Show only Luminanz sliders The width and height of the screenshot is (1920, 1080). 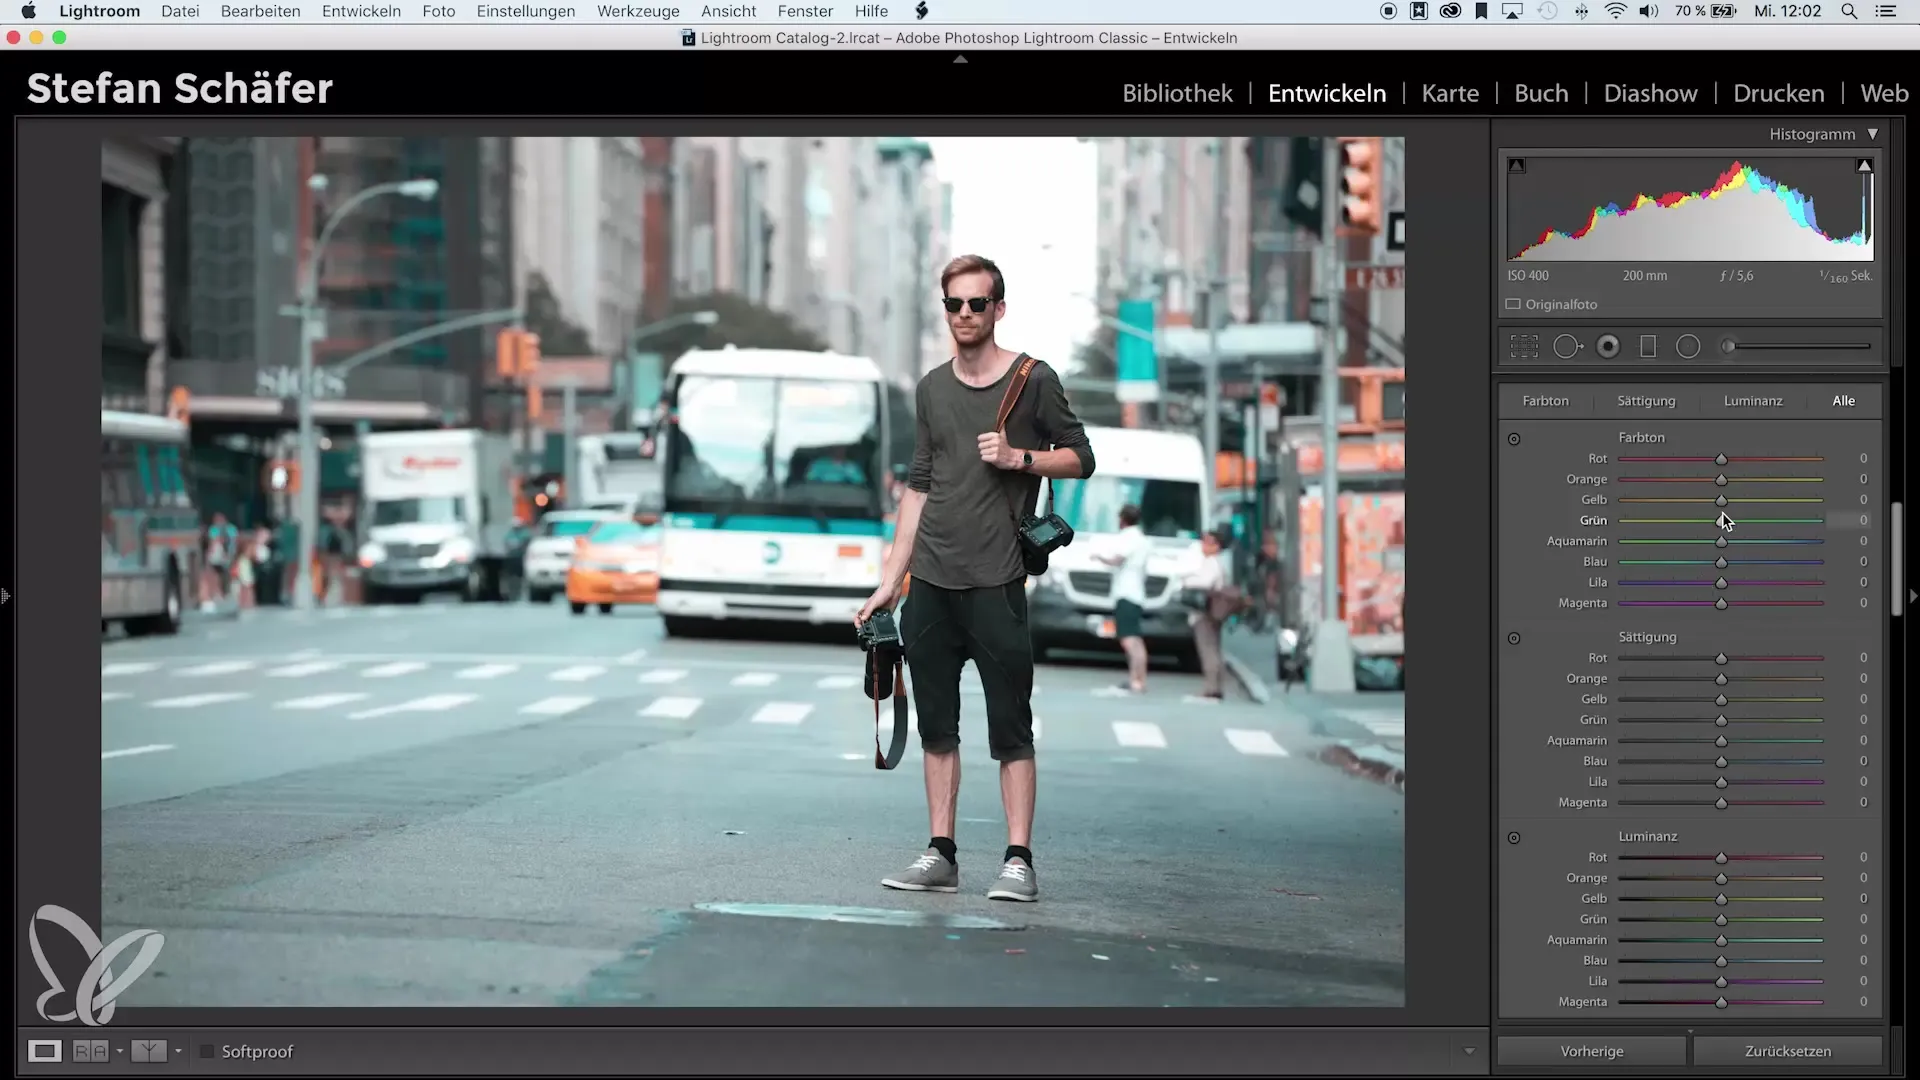click(1753, 401)
